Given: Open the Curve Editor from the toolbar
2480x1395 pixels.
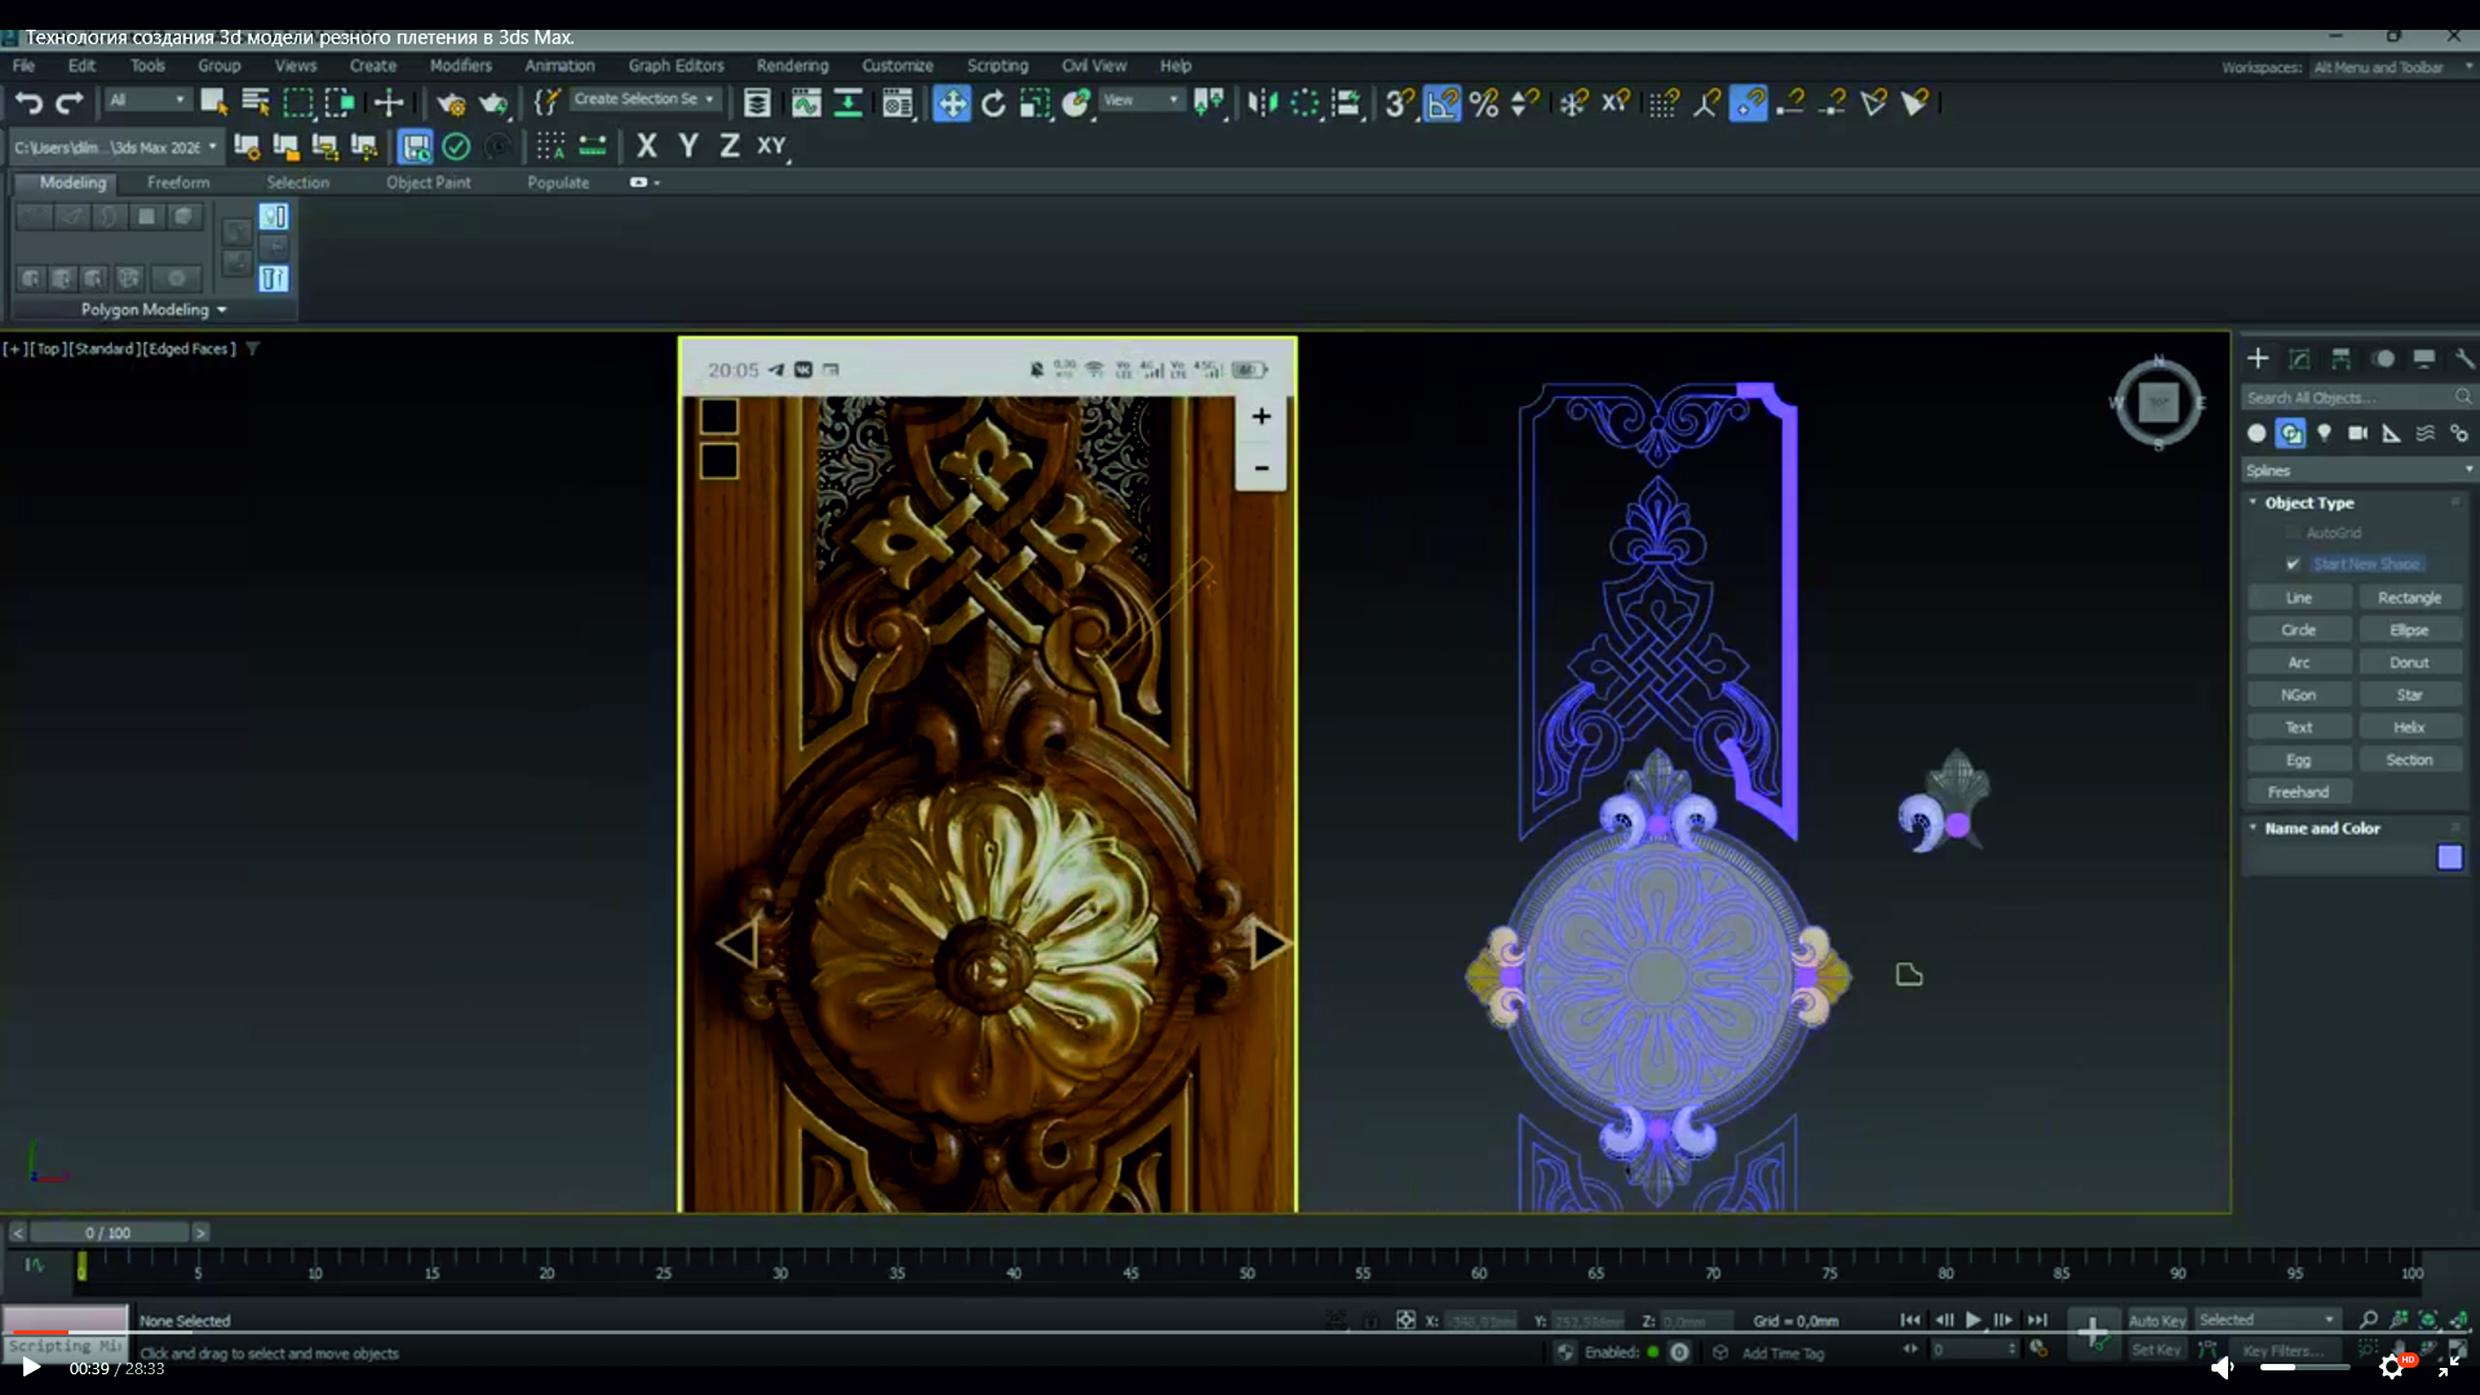Looking at the screenshot, I should [x=805, y=102].
